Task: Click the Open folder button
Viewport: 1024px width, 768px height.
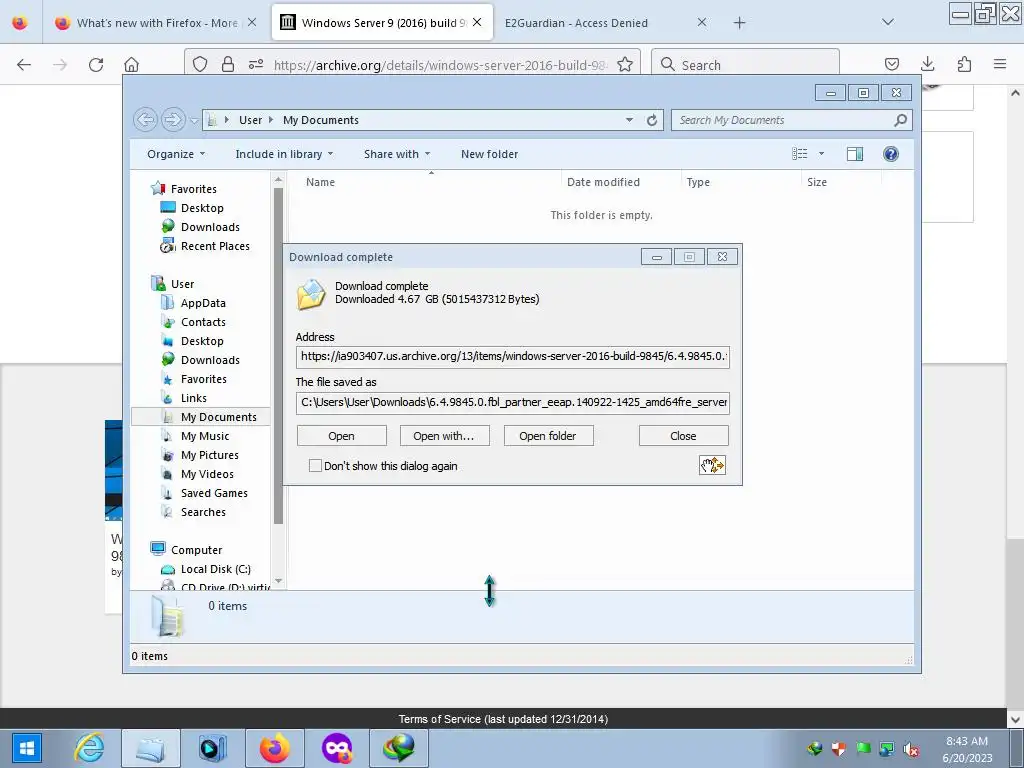Action: [548, 436]
